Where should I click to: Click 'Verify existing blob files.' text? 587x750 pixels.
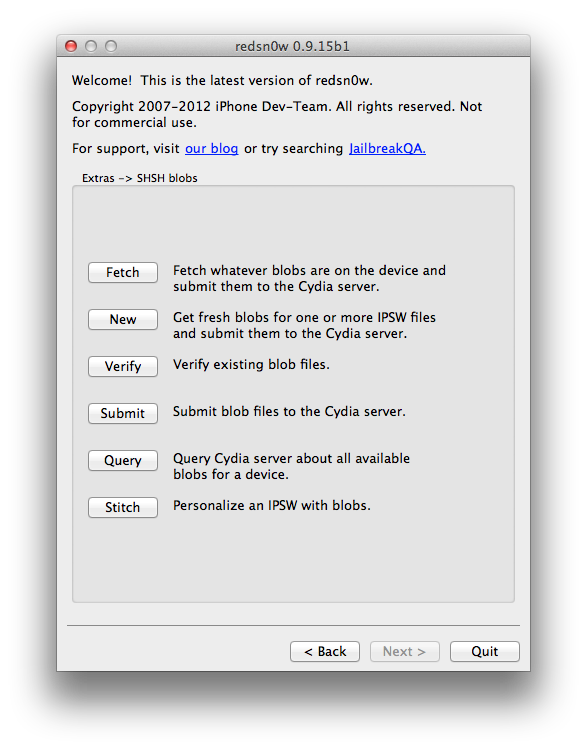251,364
